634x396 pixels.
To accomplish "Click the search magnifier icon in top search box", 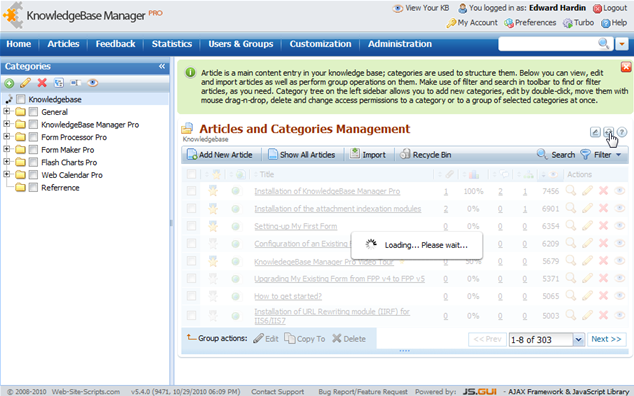I will (x=604, y=43).
